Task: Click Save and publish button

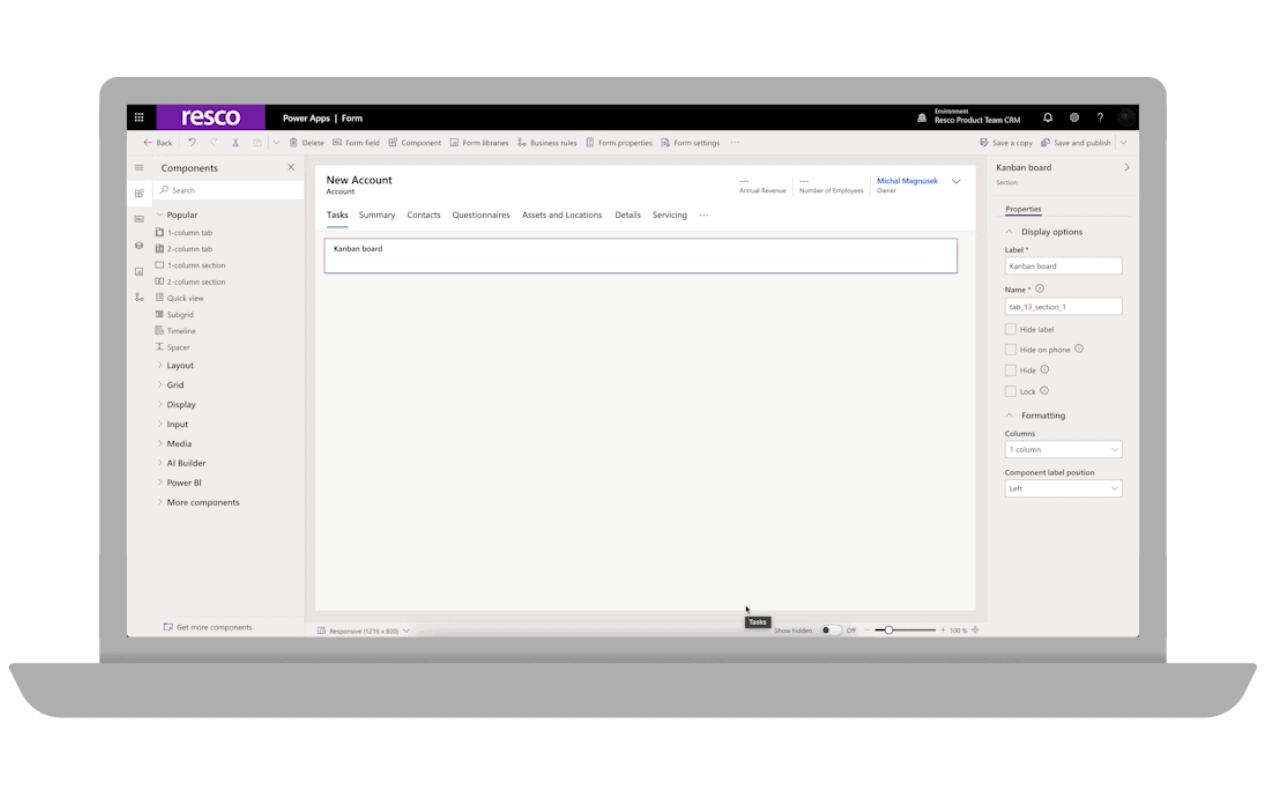Action: 1076,143
